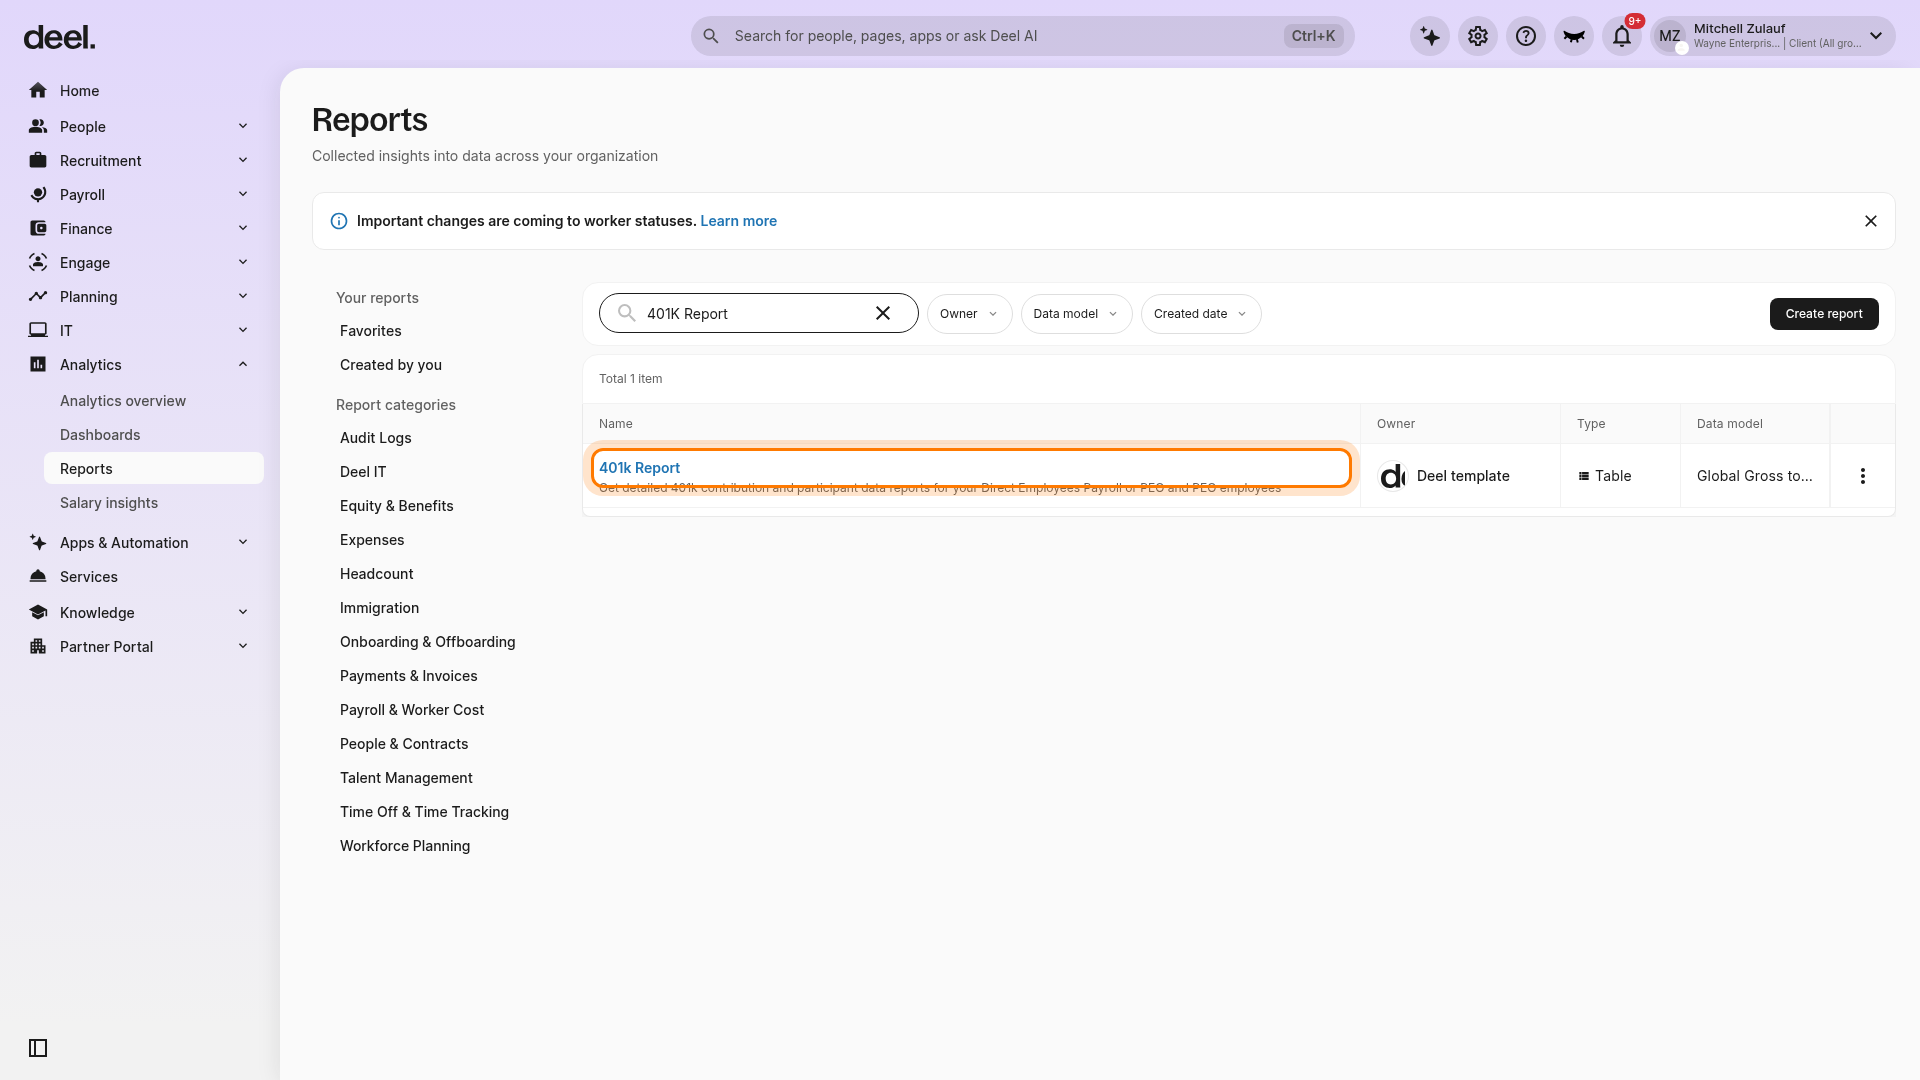
Task: Clear the 401K Report search text
Action: click(x=883, y=314)
